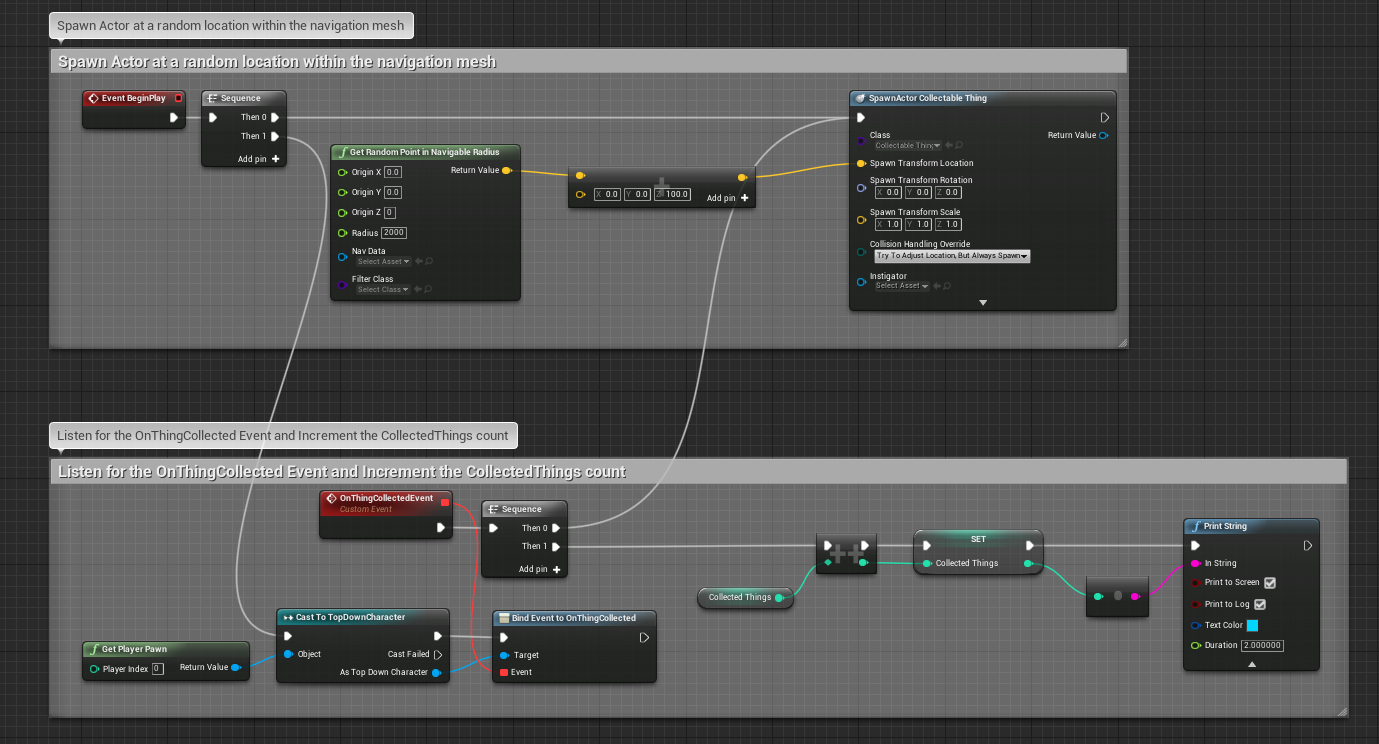This screenshot has width=1379, height=744.
Task: Click the As Top Down Character pin
Action: (x=437, y=672)
